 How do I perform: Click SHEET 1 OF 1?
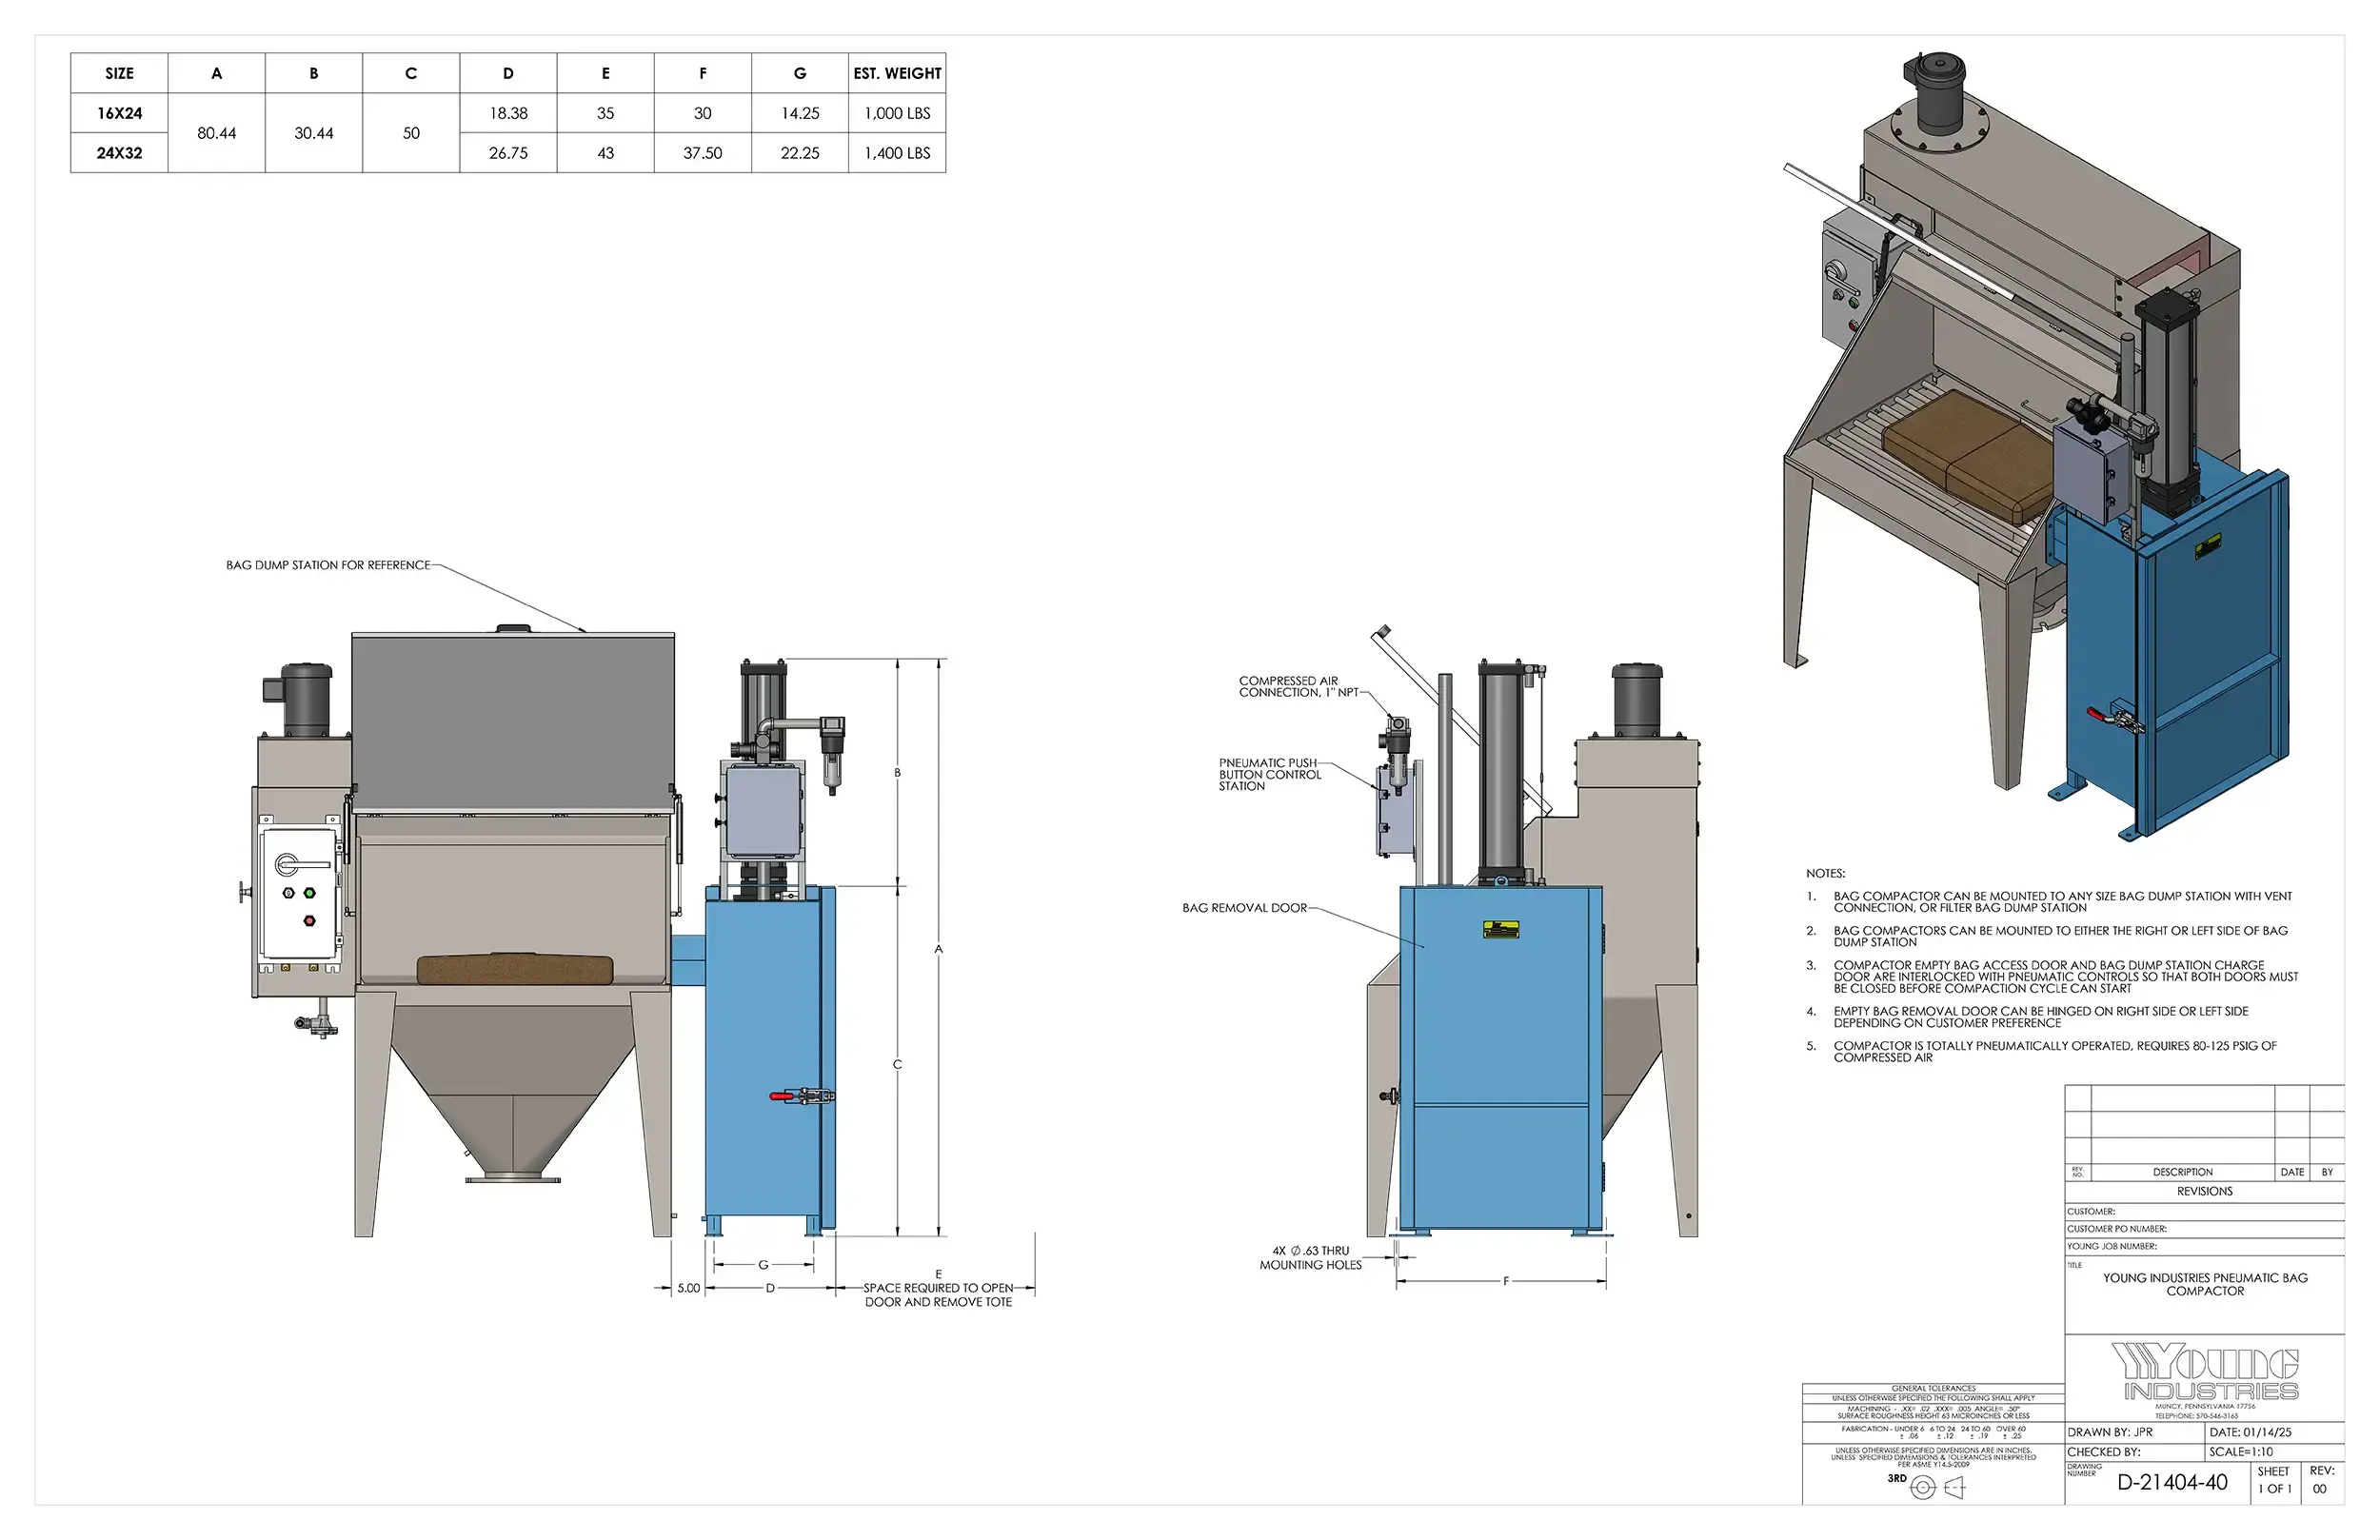click(x=2273, y=1480)
